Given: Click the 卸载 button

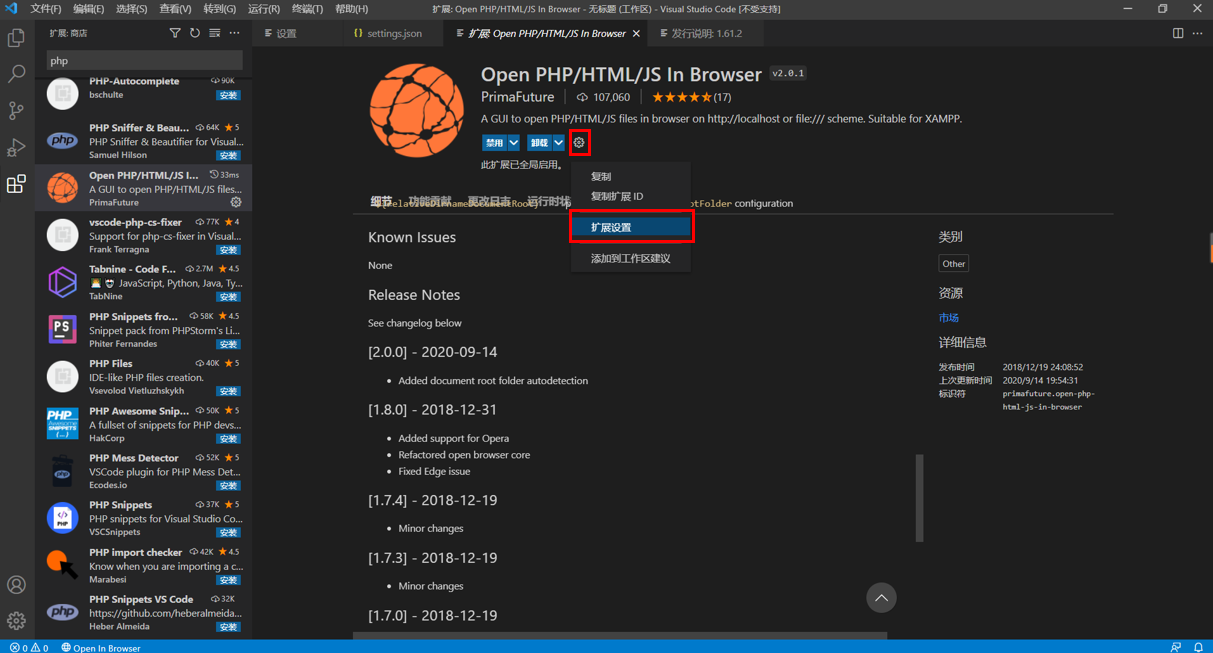Looking at the screenshot, I should tap(539, 143).
